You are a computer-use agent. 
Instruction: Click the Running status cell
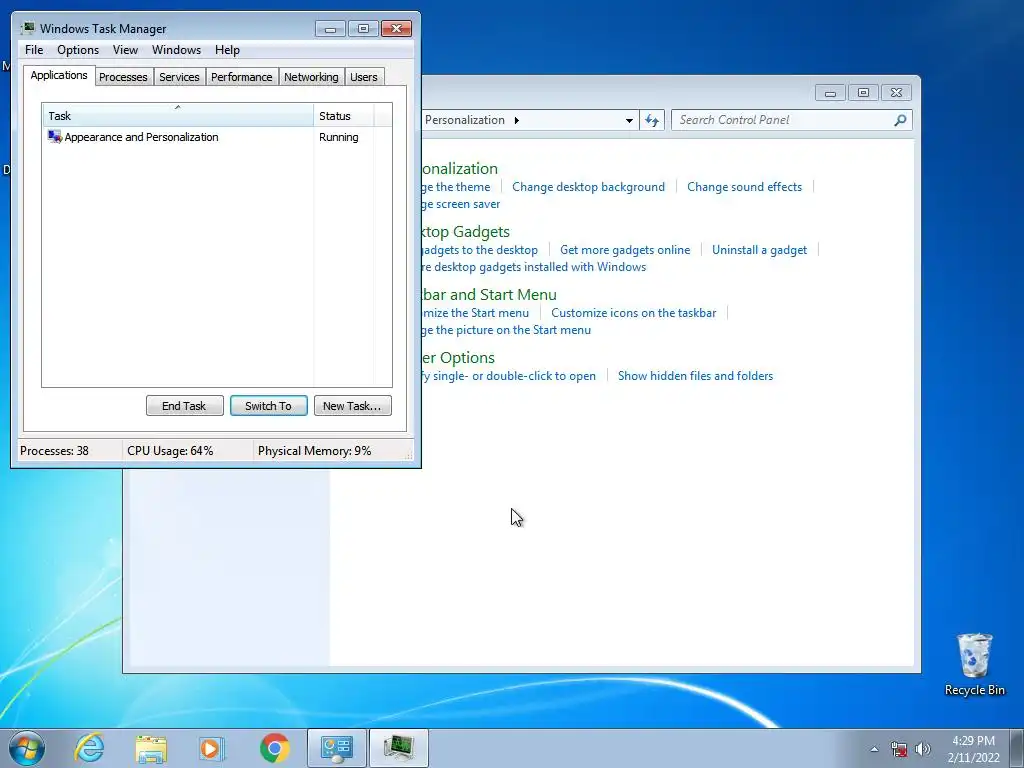338,137
